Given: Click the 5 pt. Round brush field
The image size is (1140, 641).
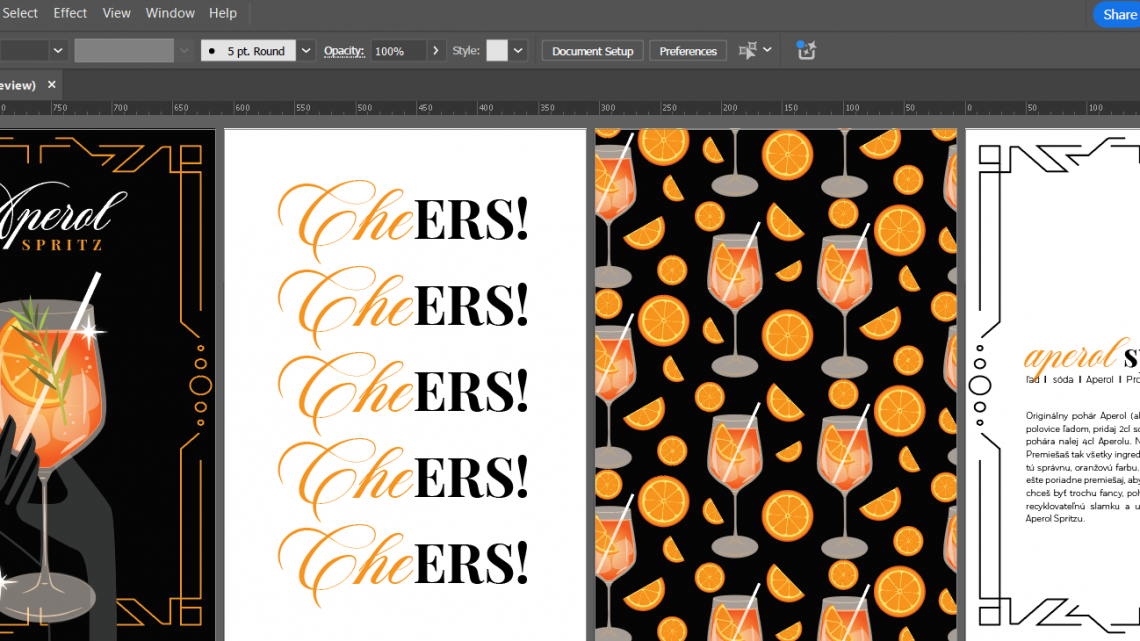Looking at the screenshot, I should click(x=248, y=51).
